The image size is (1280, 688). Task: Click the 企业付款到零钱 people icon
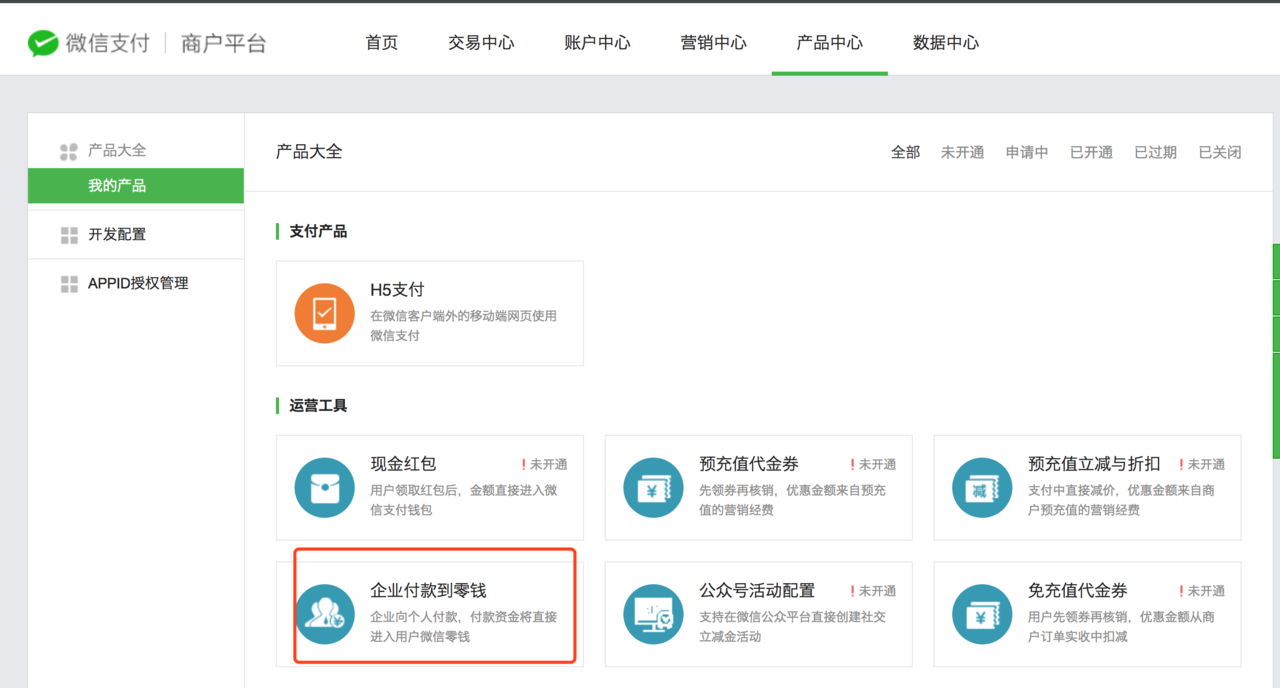[324, 614]
